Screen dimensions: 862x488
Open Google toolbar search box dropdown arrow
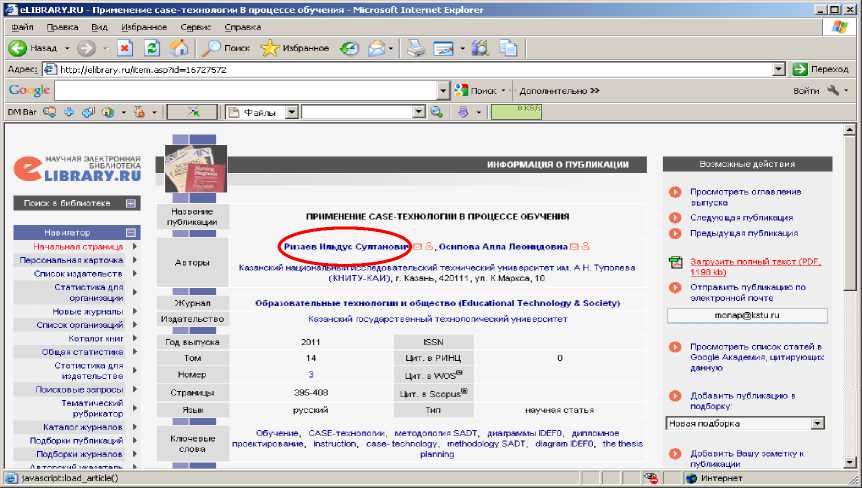(444, 91)
